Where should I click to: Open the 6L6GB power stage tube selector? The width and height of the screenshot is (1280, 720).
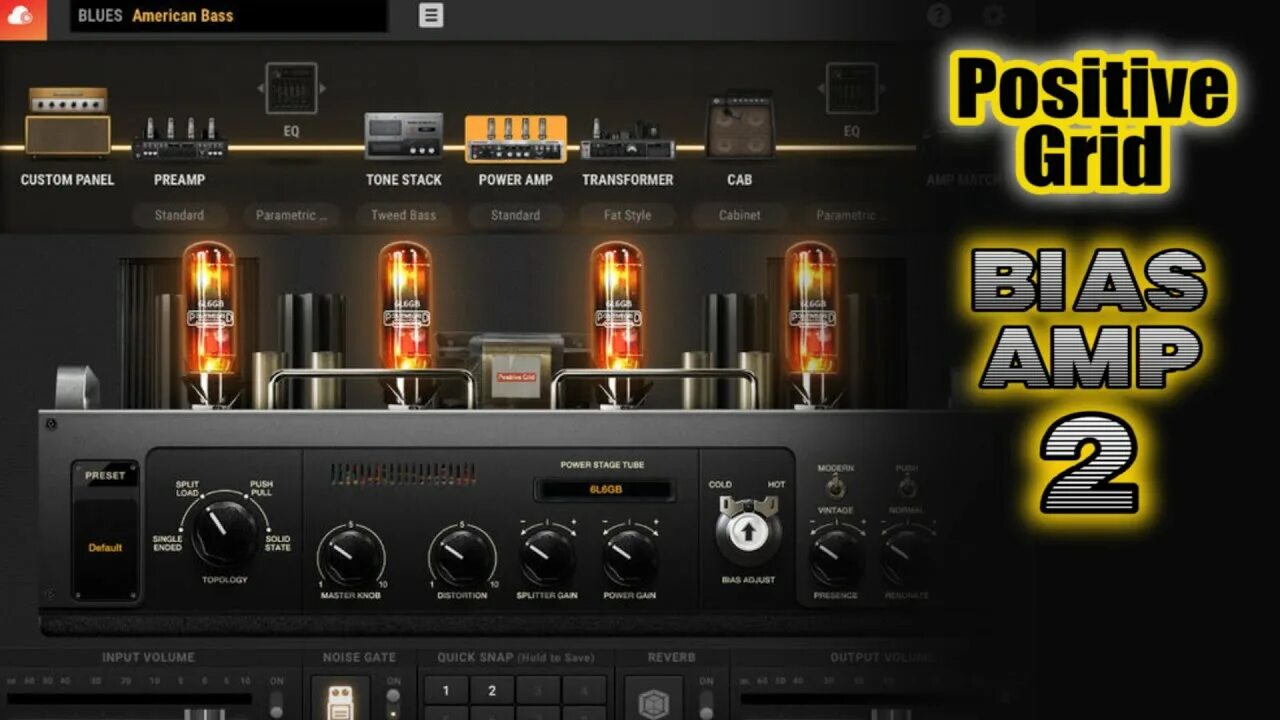coord(605,490)
